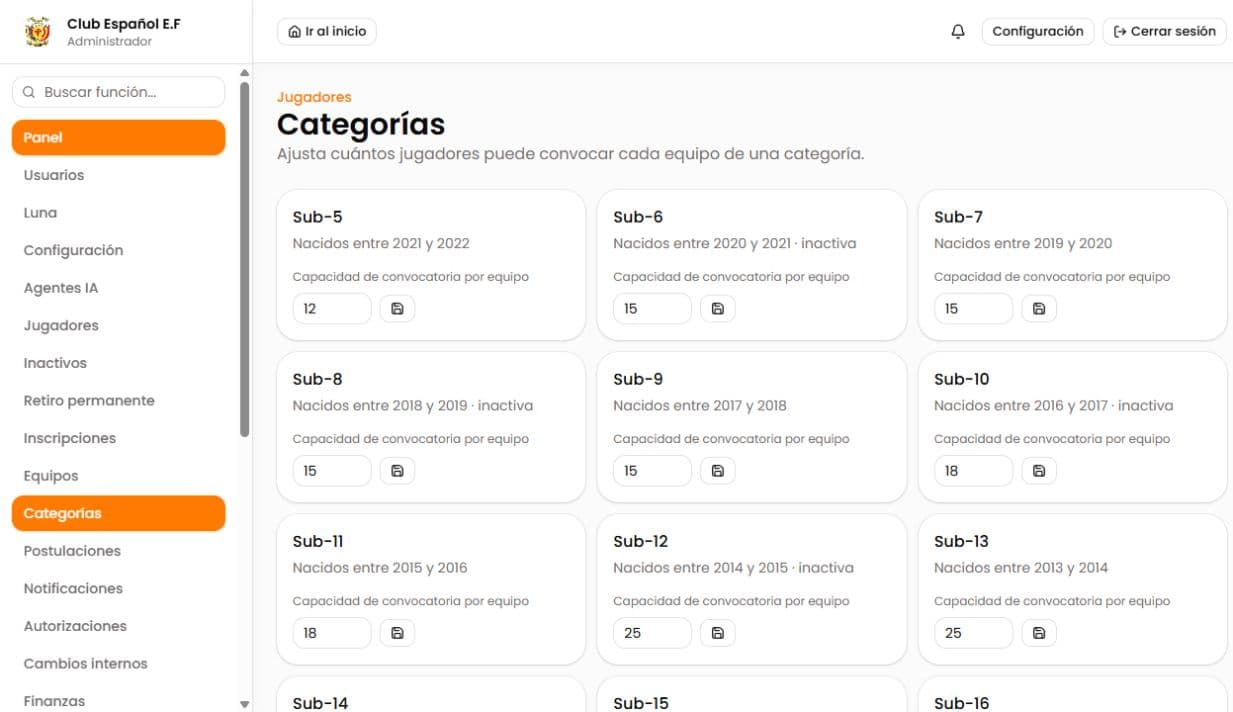Click the Club Español E.F crest logo
Screen dimensions: 1233x712
37,31
